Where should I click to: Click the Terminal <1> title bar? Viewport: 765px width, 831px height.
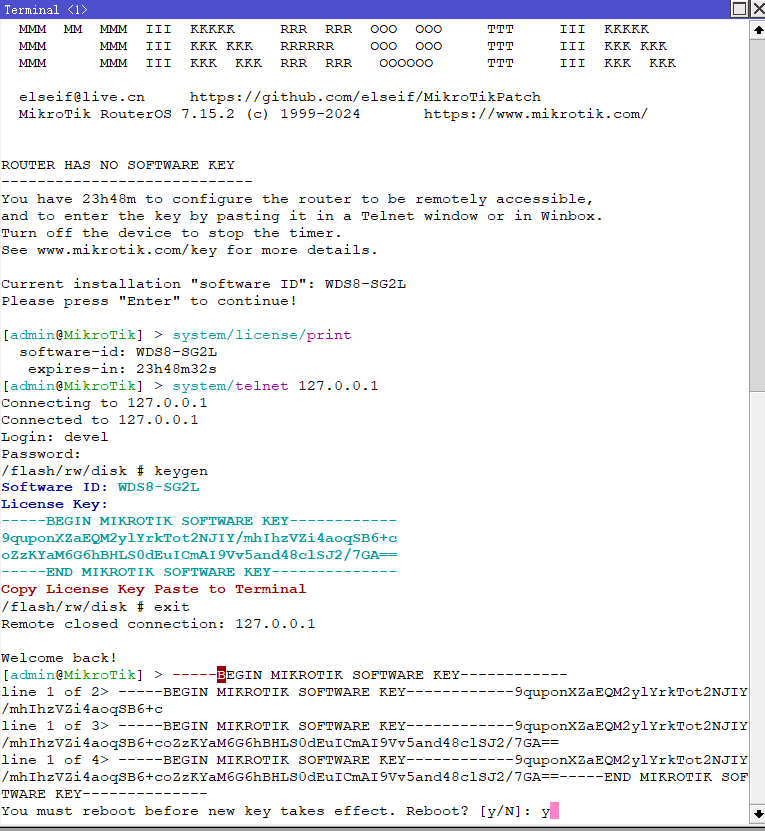coord(300,9)
